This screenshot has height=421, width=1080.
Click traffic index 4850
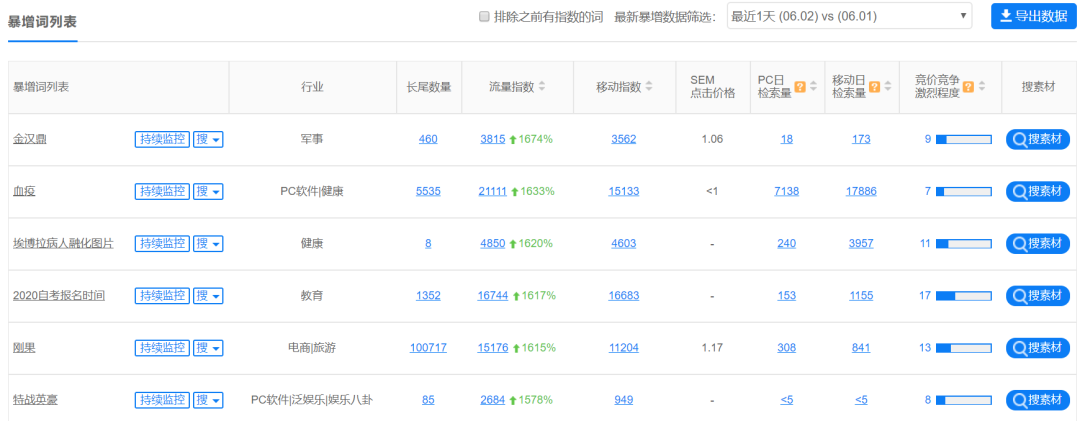[492, 243]
